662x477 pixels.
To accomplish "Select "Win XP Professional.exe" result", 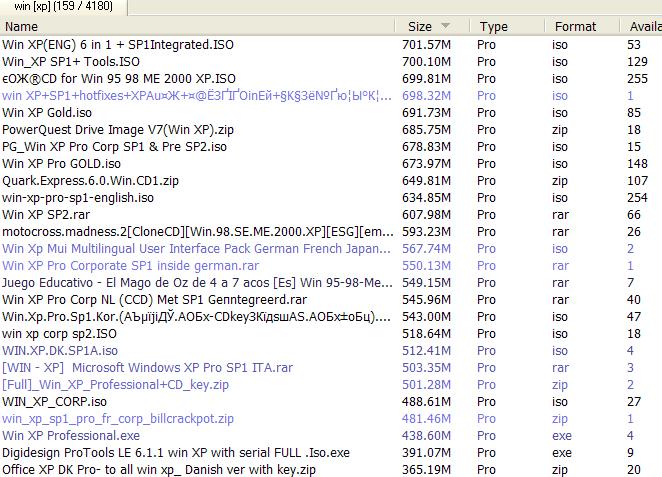I will (x=71, y=436).
